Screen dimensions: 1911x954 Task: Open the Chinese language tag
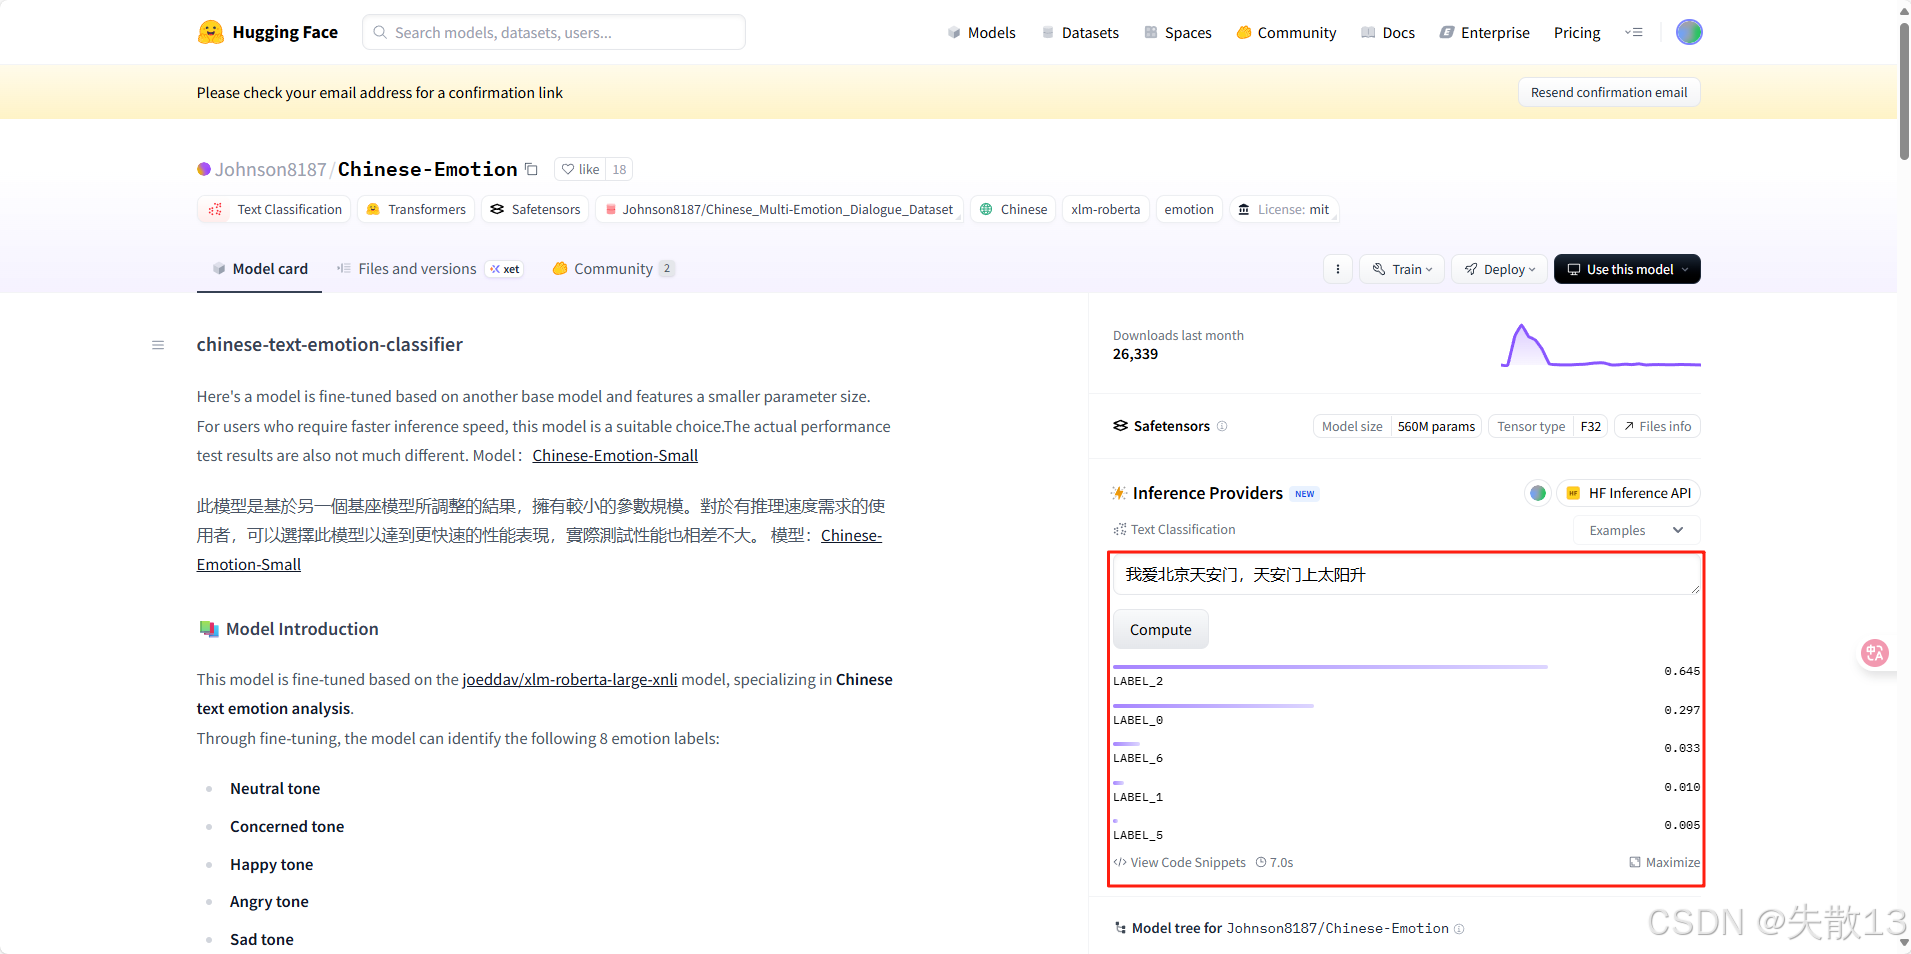1013,209
